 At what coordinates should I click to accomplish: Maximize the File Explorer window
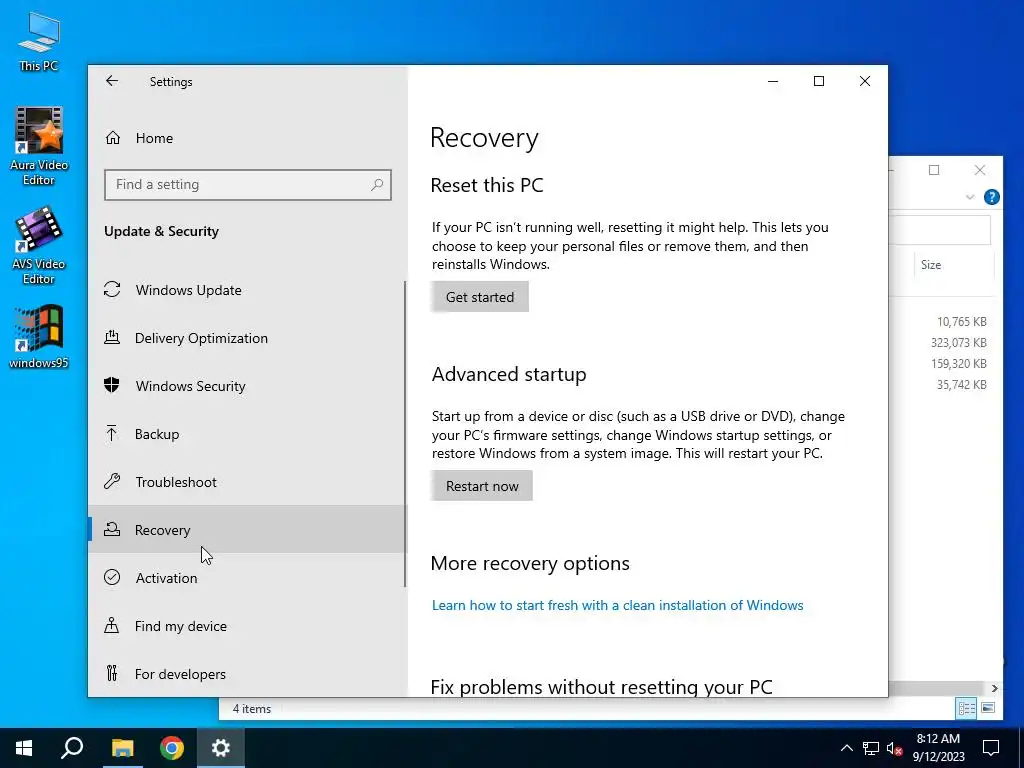coord(934,170)
